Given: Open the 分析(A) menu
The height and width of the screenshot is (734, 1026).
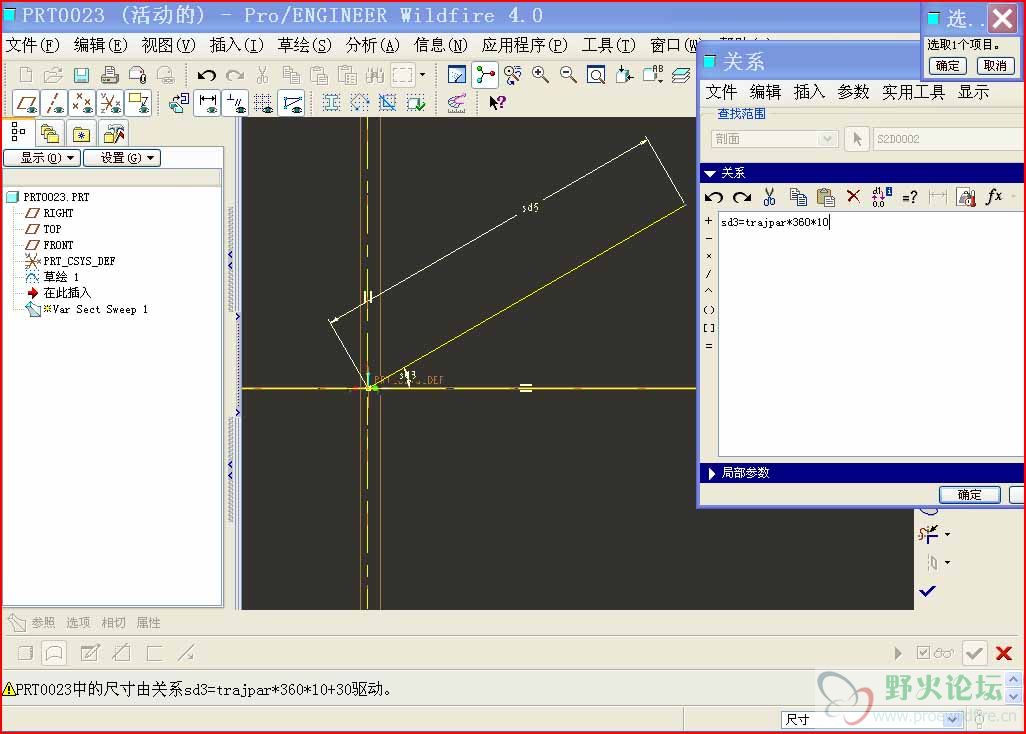Looking at the screenshot, I should 372,45.
